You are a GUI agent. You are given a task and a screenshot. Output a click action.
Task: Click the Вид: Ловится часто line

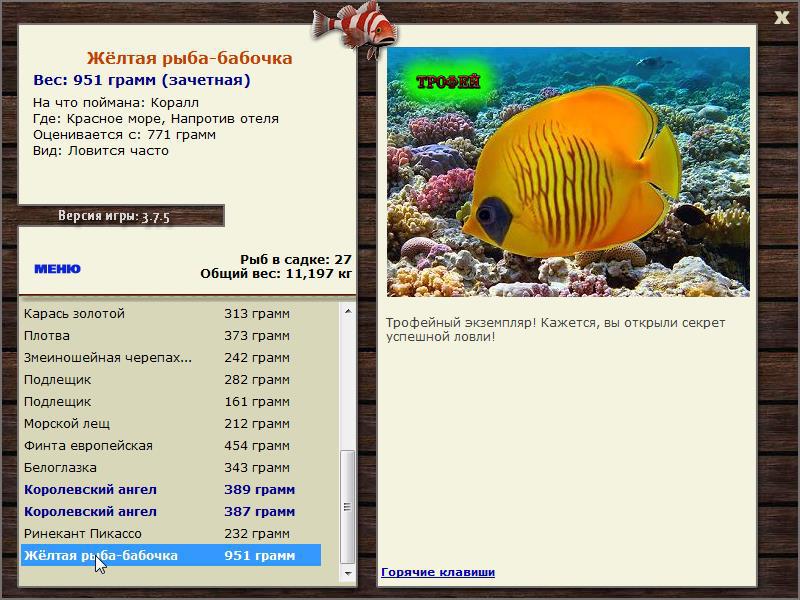coord(101,151)
